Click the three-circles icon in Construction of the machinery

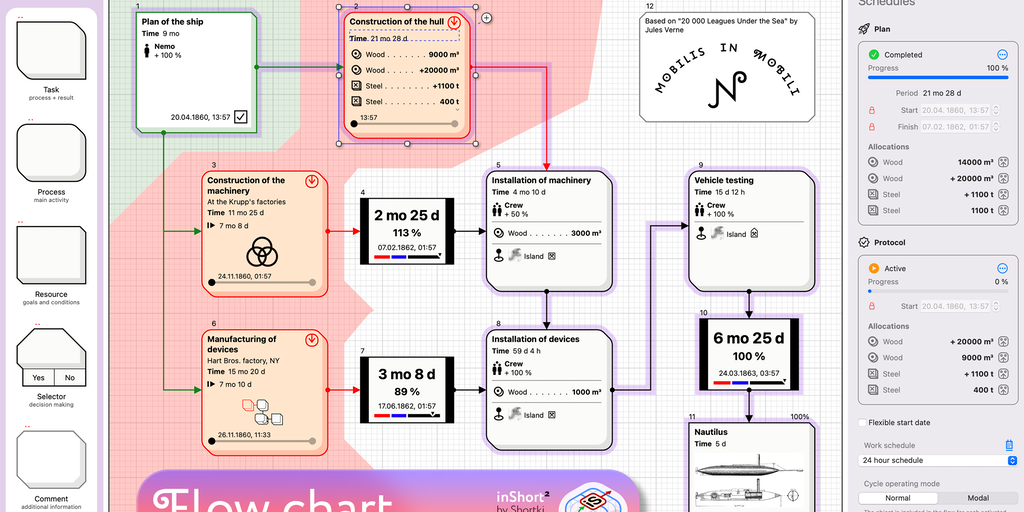click(263, 251)
